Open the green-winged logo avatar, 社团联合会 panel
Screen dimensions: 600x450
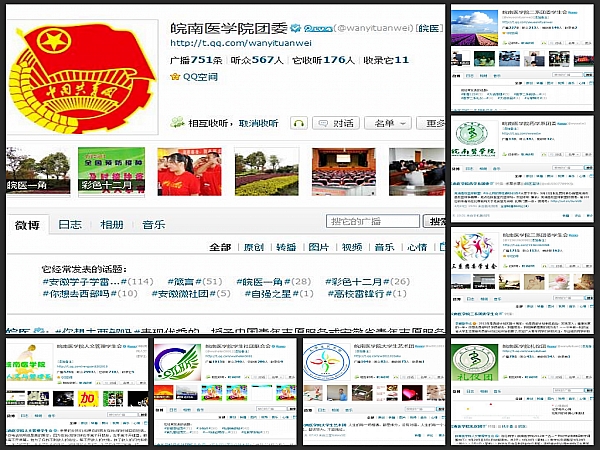coord(178,362)
